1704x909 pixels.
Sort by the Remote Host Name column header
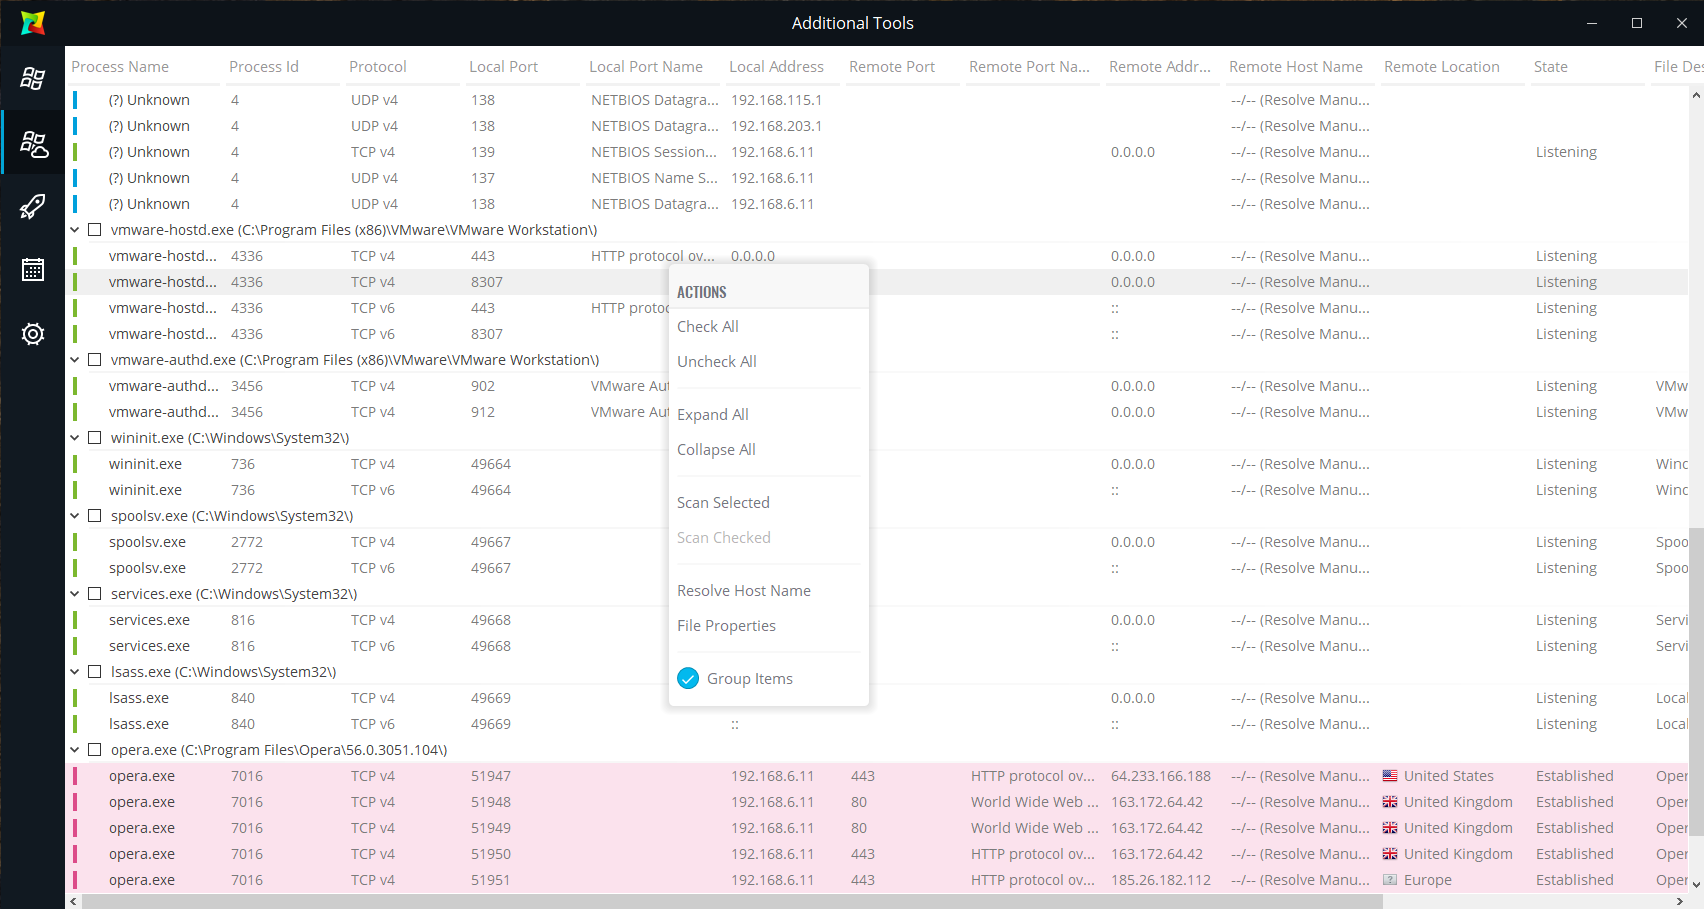pos(1296,67)
